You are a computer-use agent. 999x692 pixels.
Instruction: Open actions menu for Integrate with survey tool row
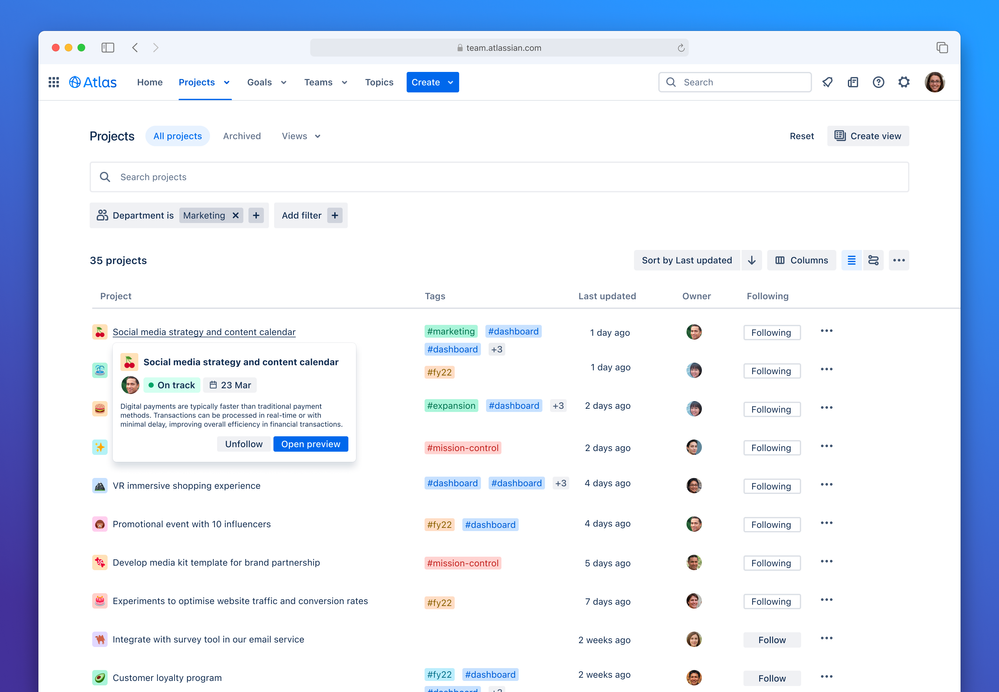(826, 638)
